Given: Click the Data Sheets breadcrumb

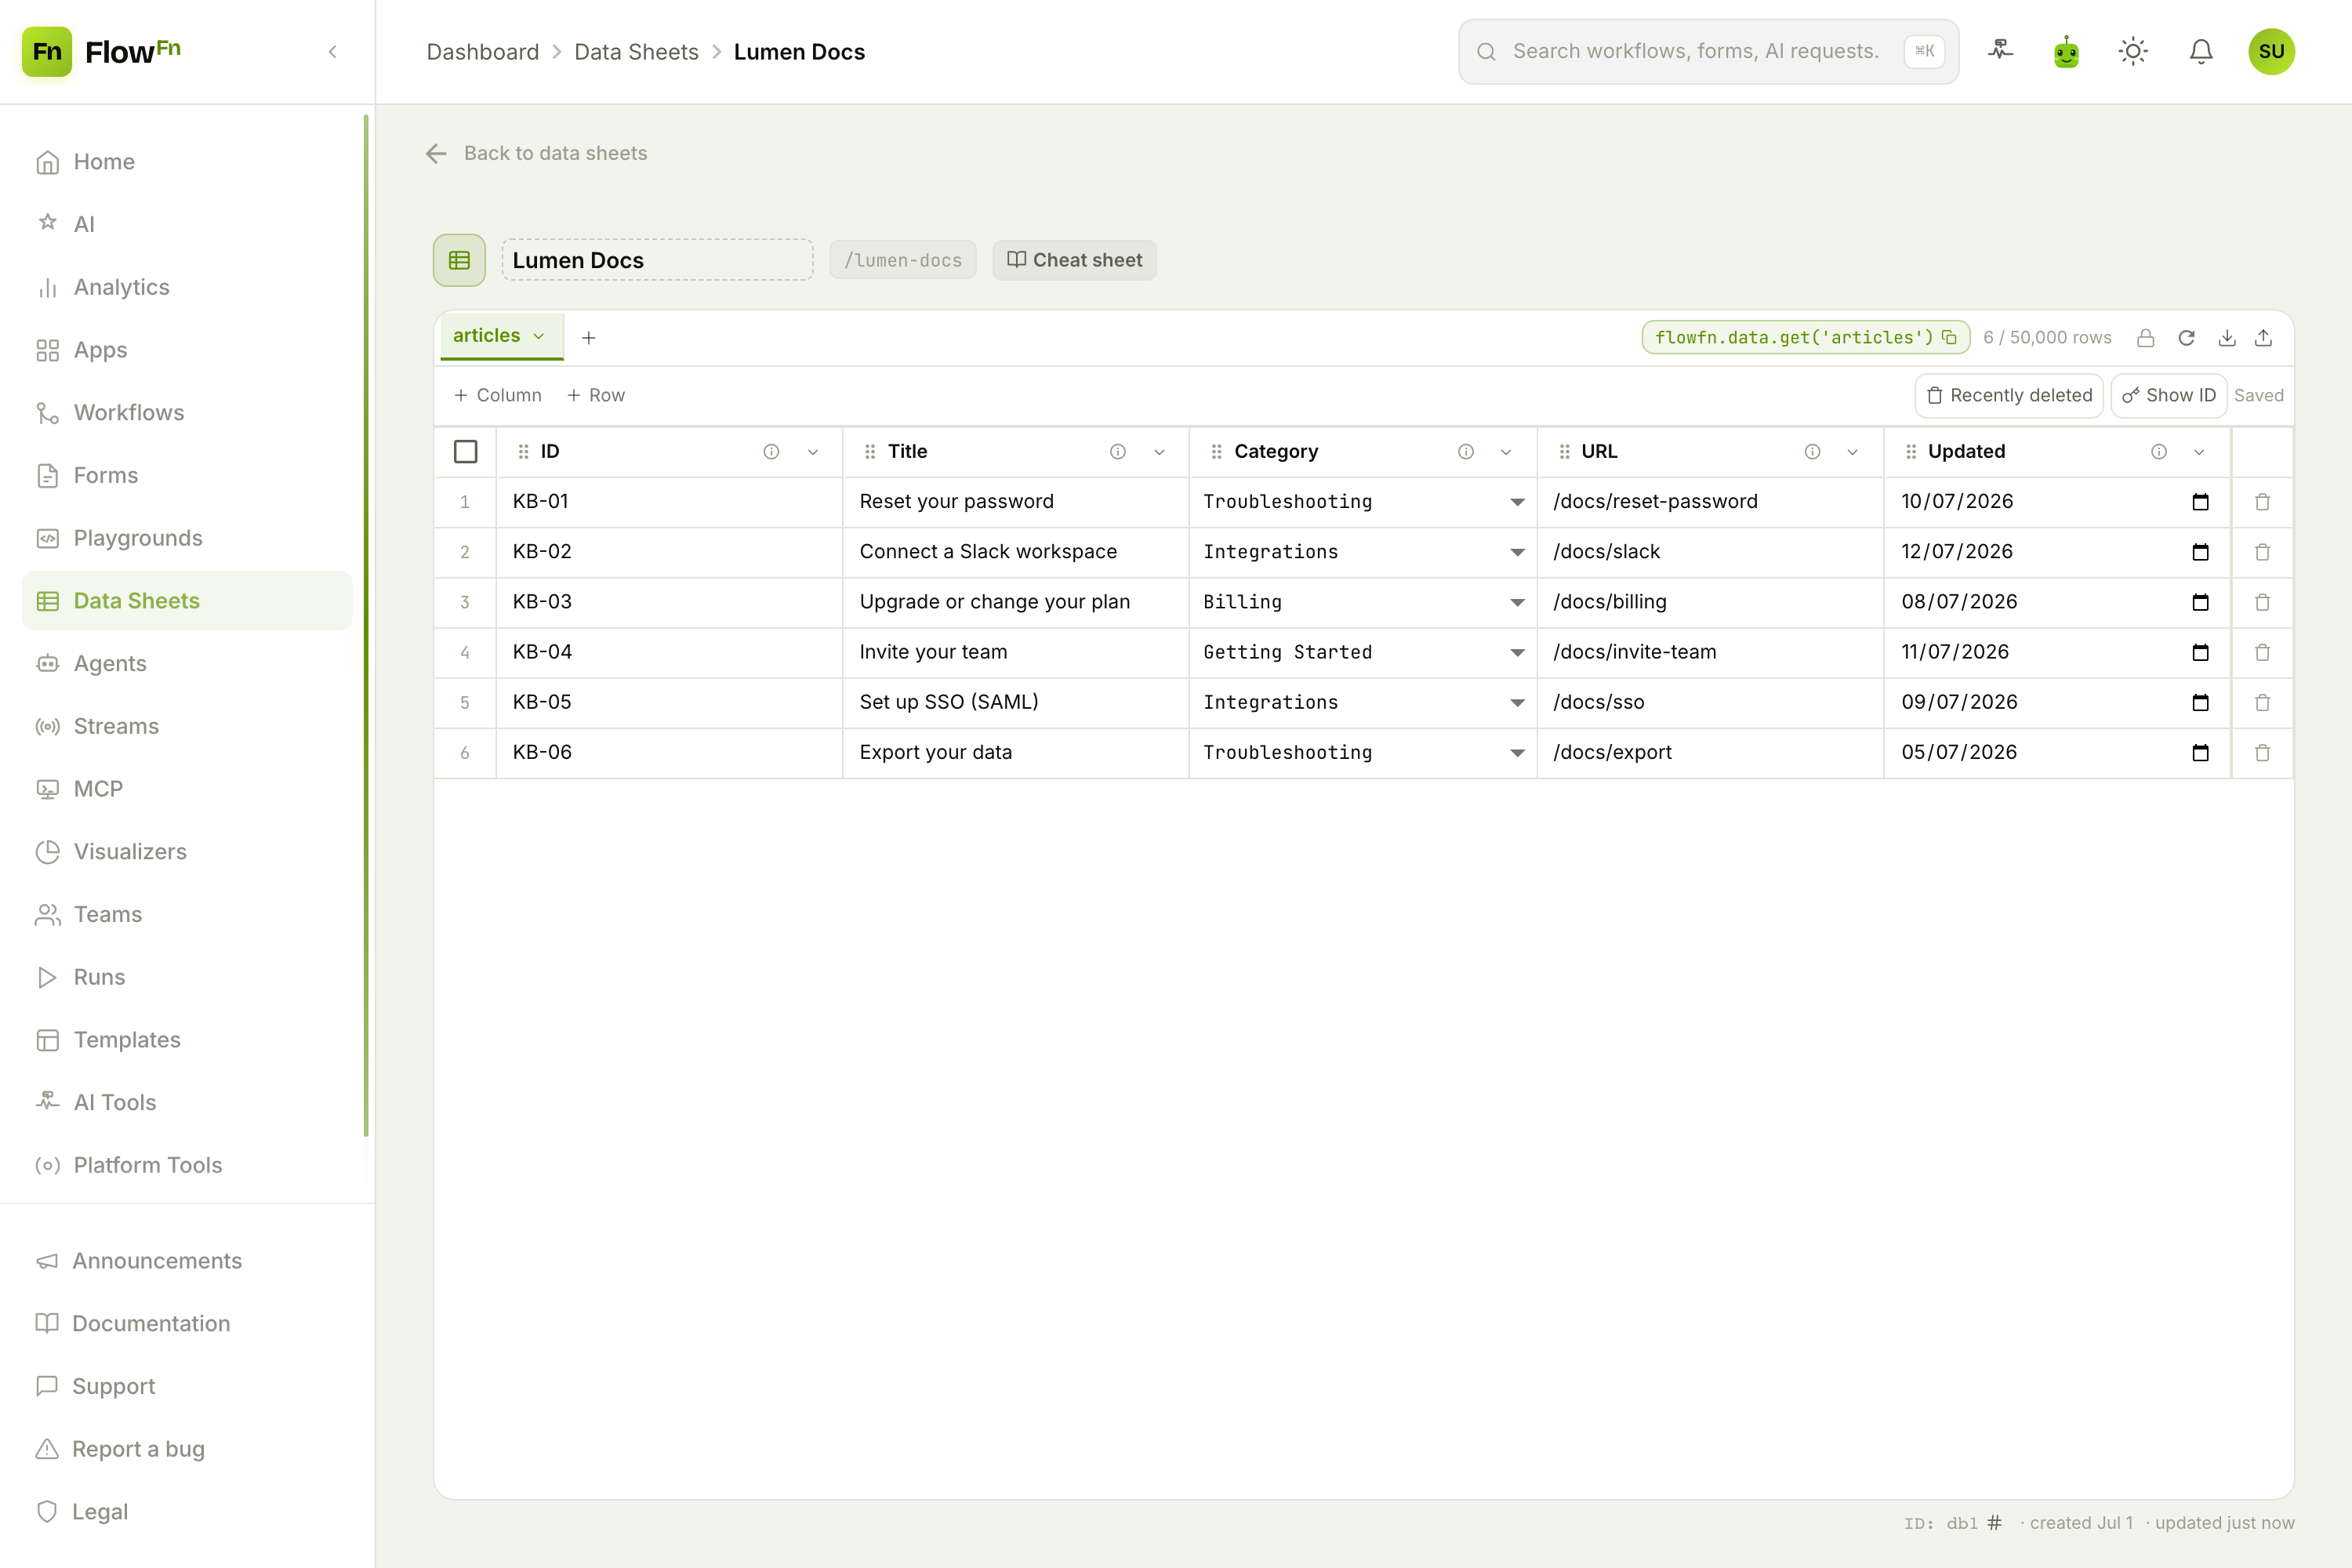Looking at the screenshot, I should click(636, 52).
